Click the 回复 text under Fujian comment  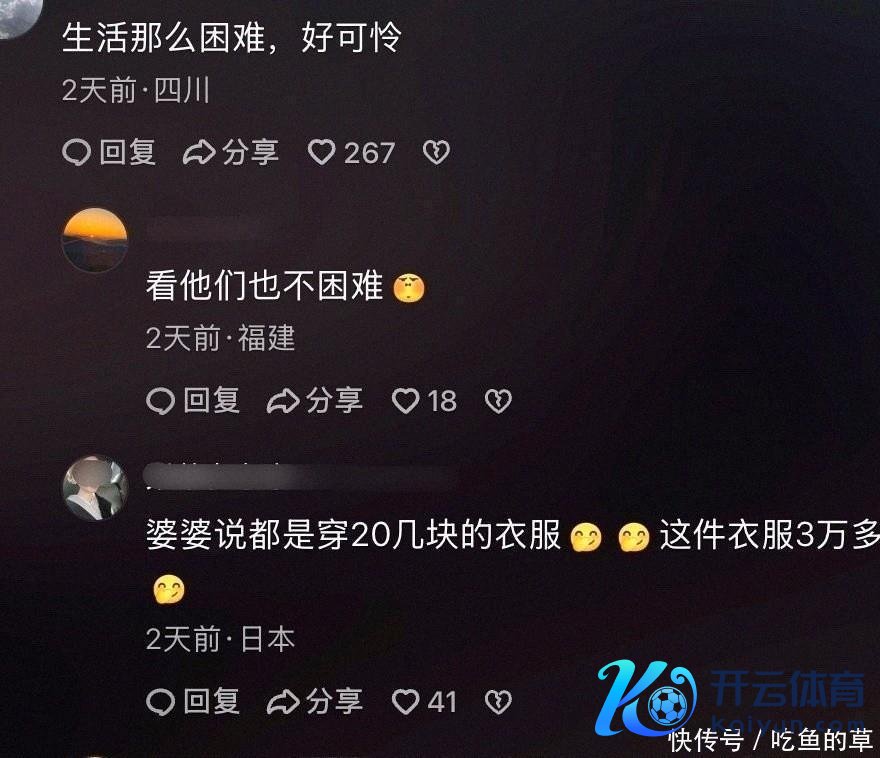[212, 401]
